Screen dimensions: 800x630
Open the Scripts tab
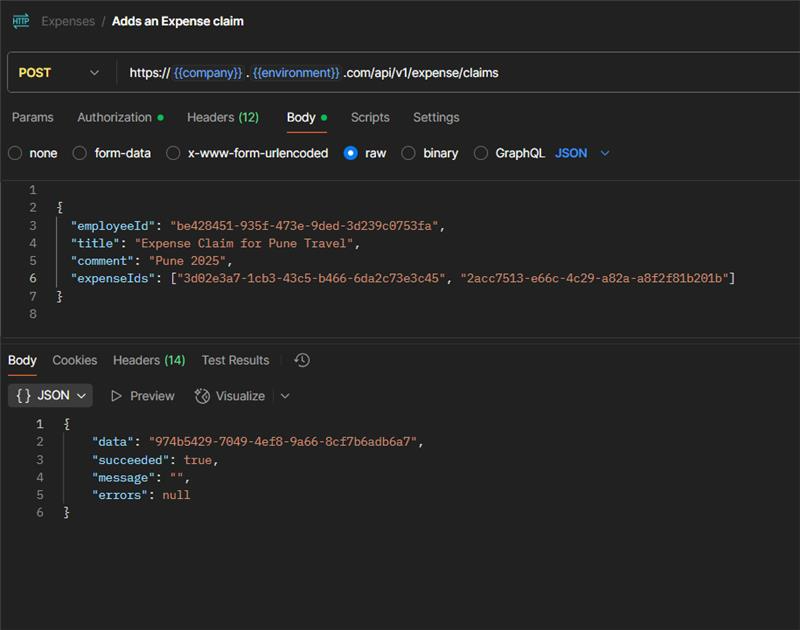click(370, 117)
